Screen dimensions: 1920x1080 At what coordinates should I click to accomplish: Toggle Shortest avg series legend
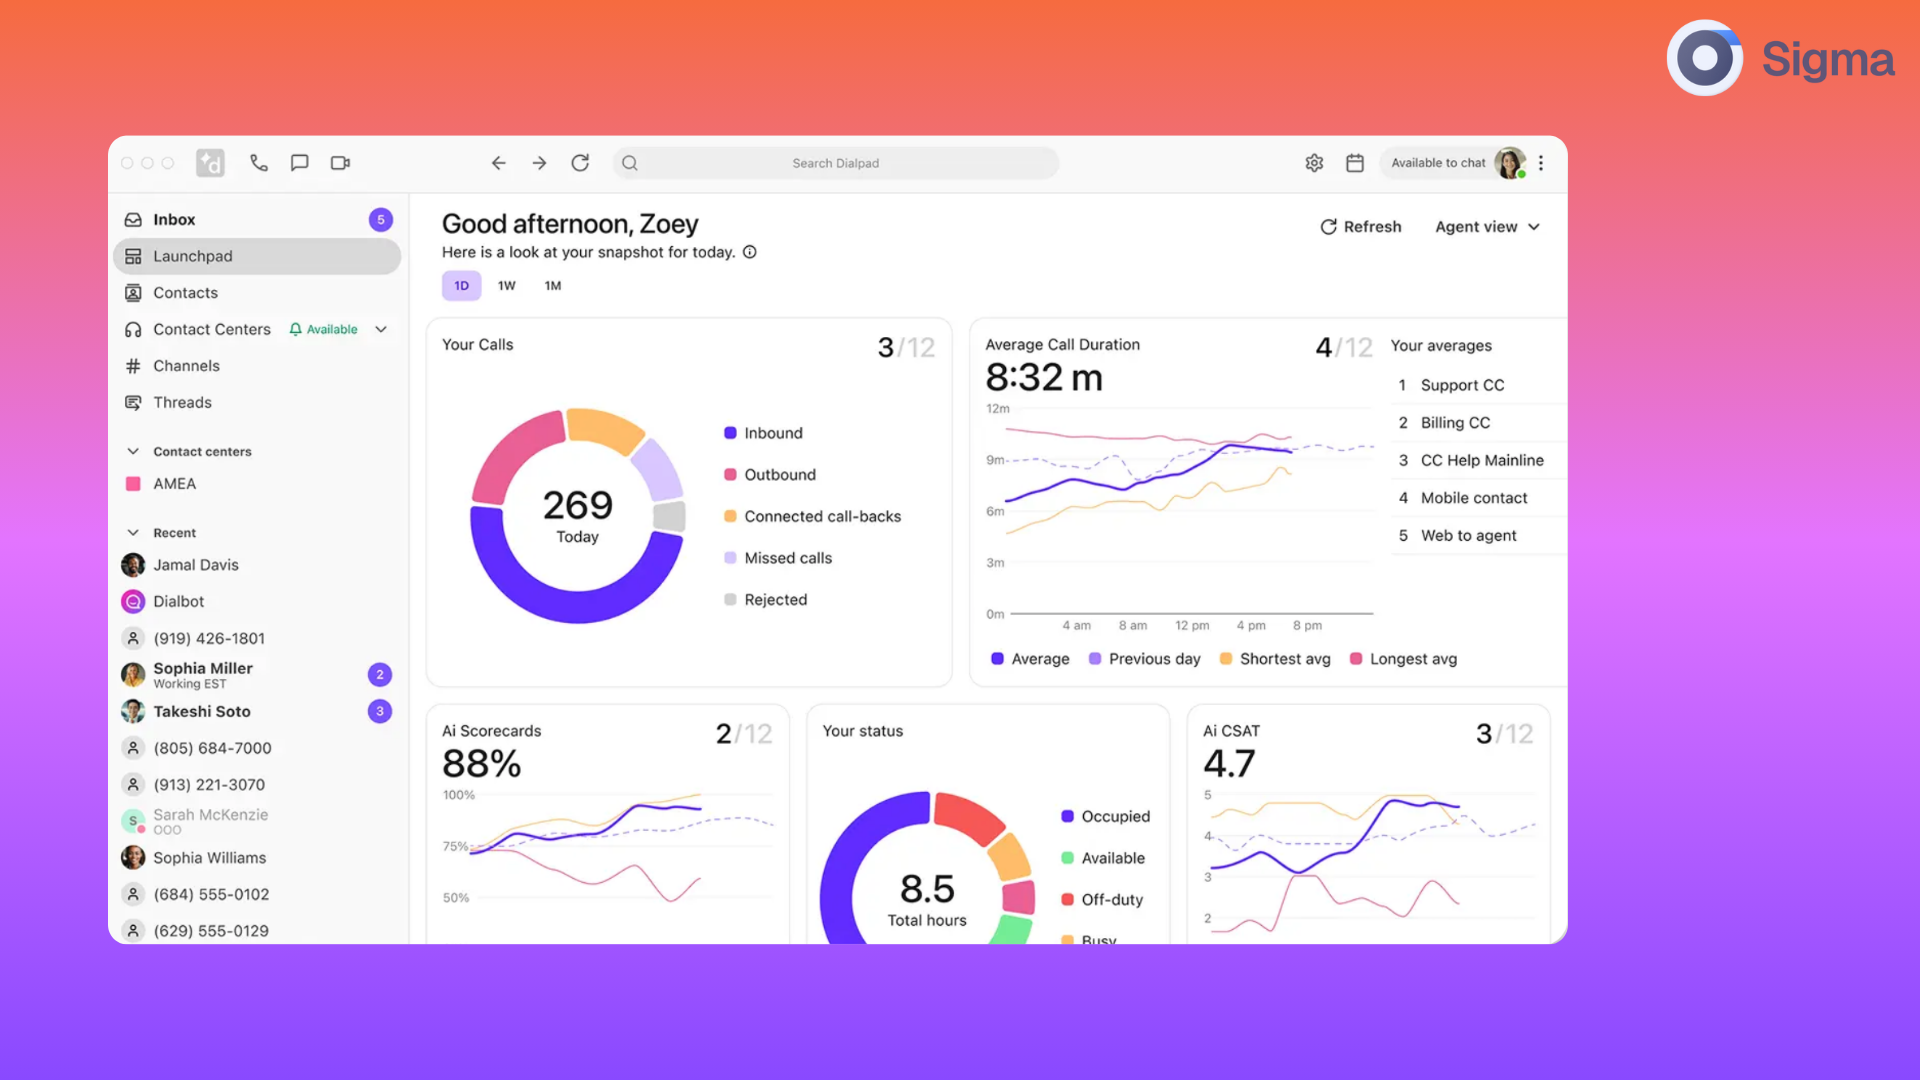pos(1275,659)
